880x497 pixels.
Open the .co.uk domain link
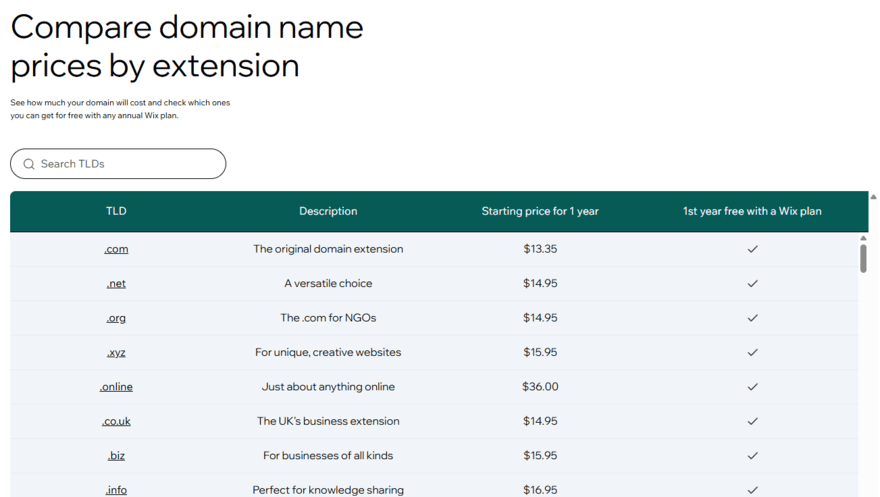(x=116, y=421)
